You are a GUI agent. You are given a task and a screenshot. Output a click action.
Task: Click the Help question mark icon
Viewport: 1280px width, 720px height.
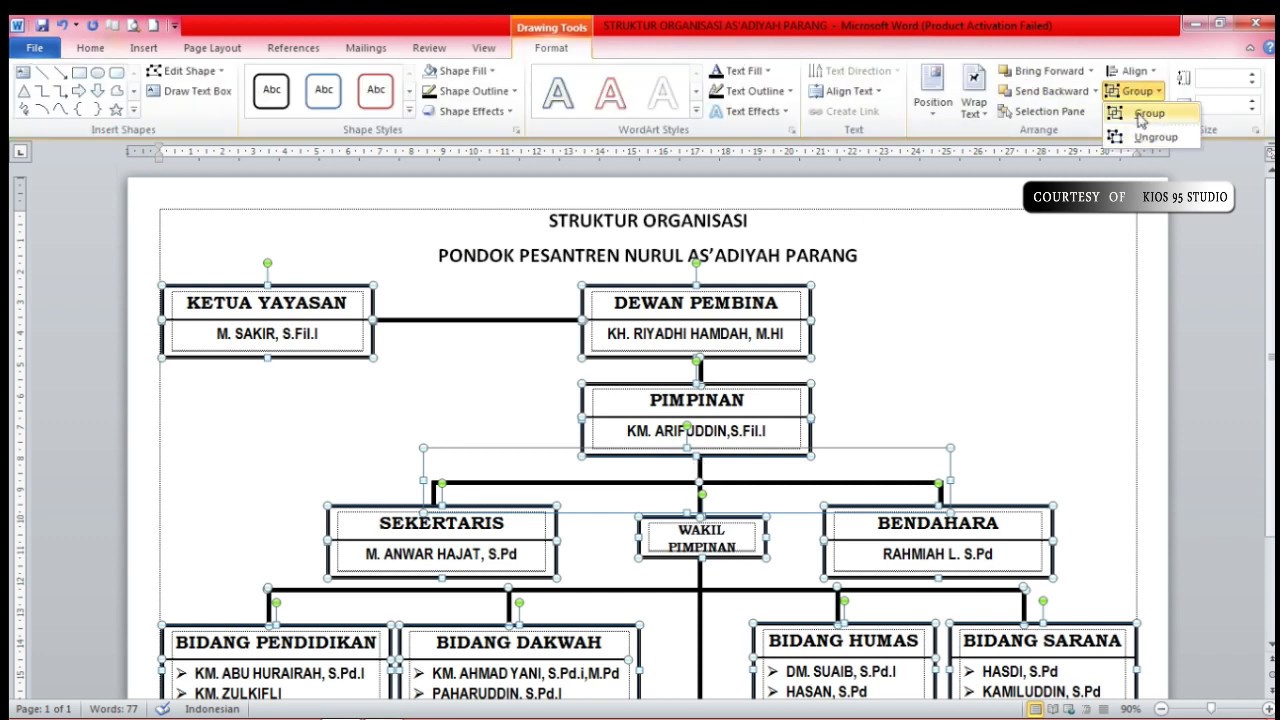1268,48
